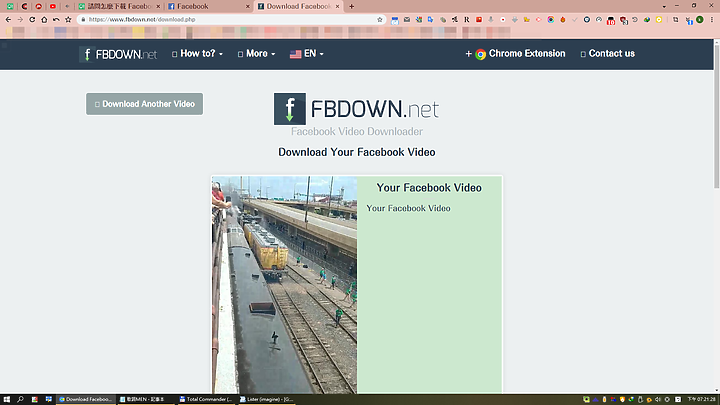Image resolution: width=720 pixels, height=405 pixels.
Task: Open the pinned green tab icon
Action: pyautogui.click(x=10, y=6)
